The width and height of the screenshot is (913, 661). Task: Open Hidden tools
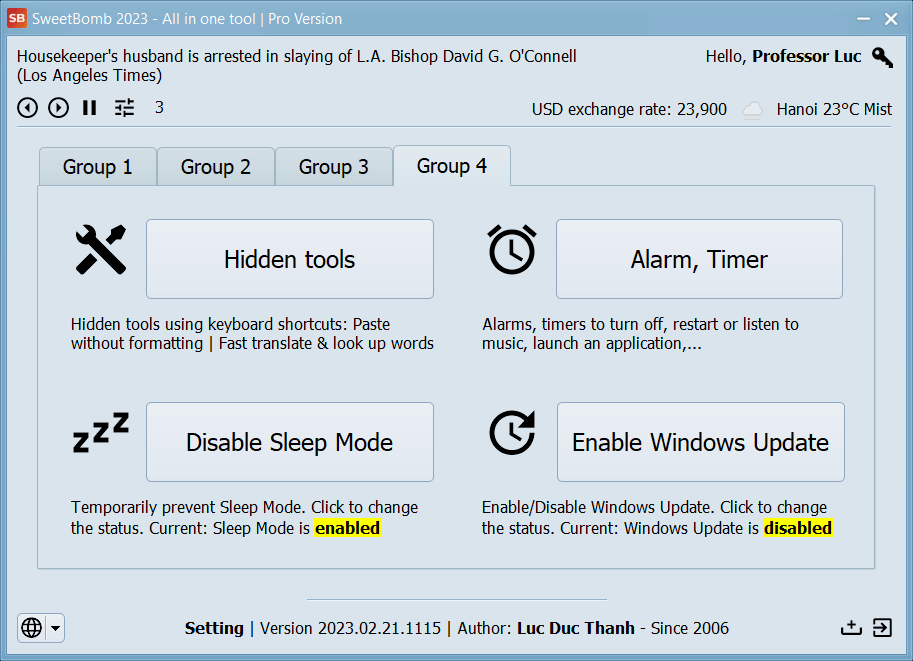tap(290, 260)
